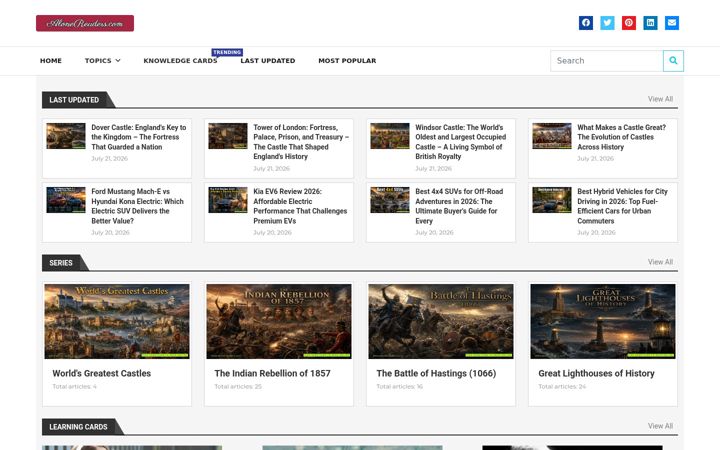
Task: Share via the Twitter icon
Action: tap(607, 22)
